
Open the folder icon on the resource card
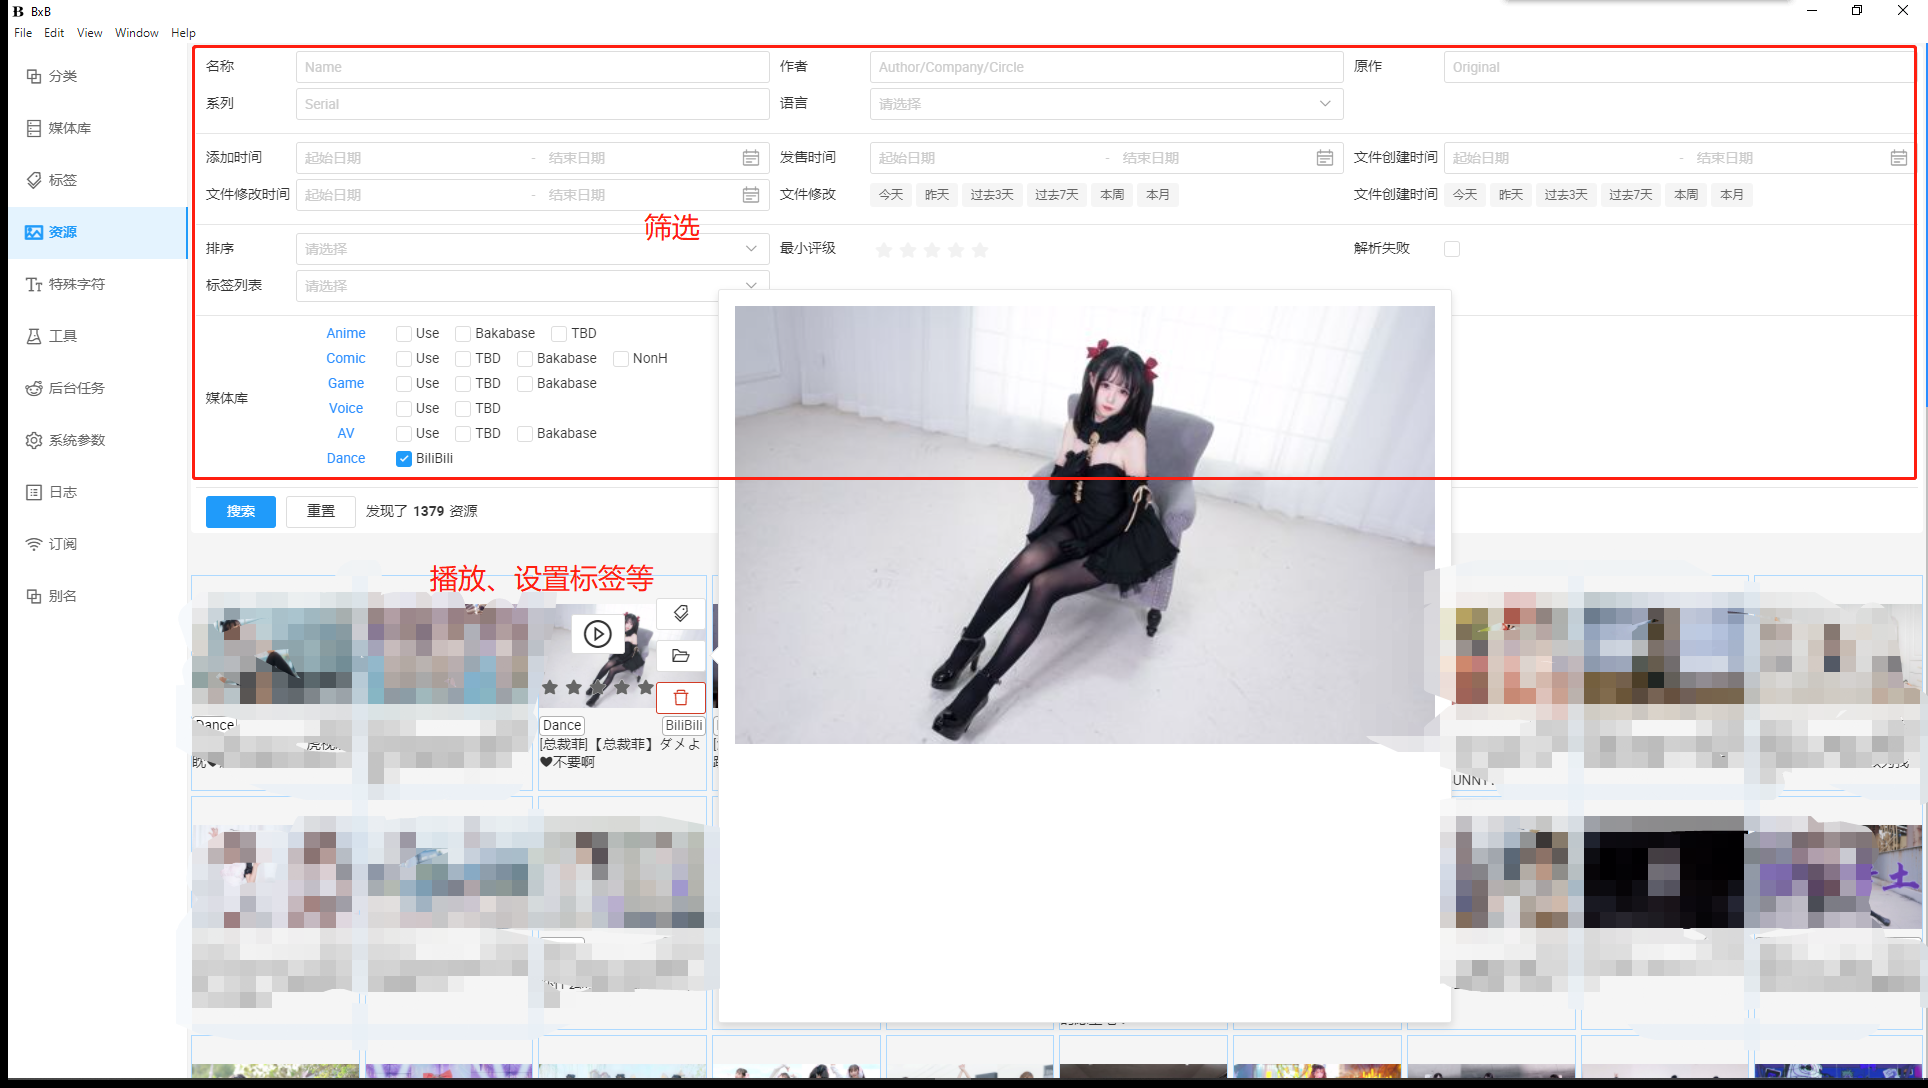(x=681, y=656)
